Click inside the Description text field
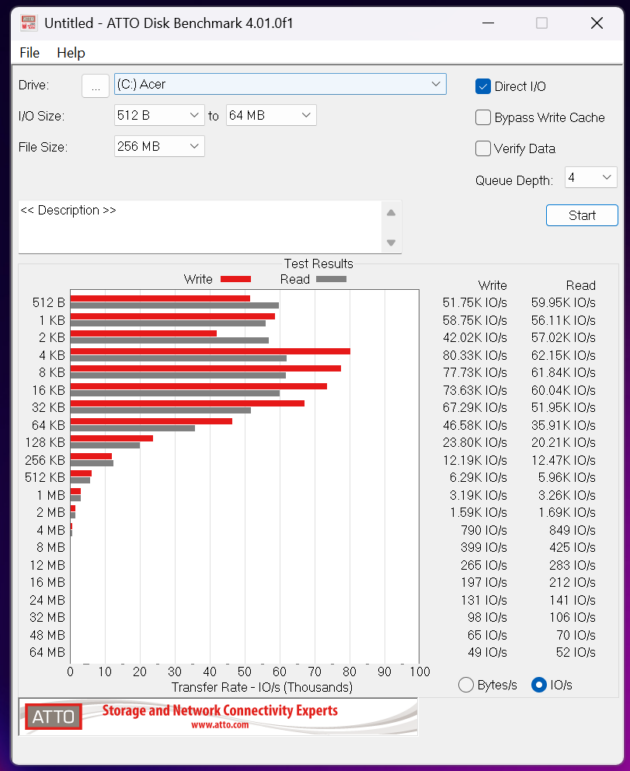This screenshot has height=771, width=630. [200, 227]
